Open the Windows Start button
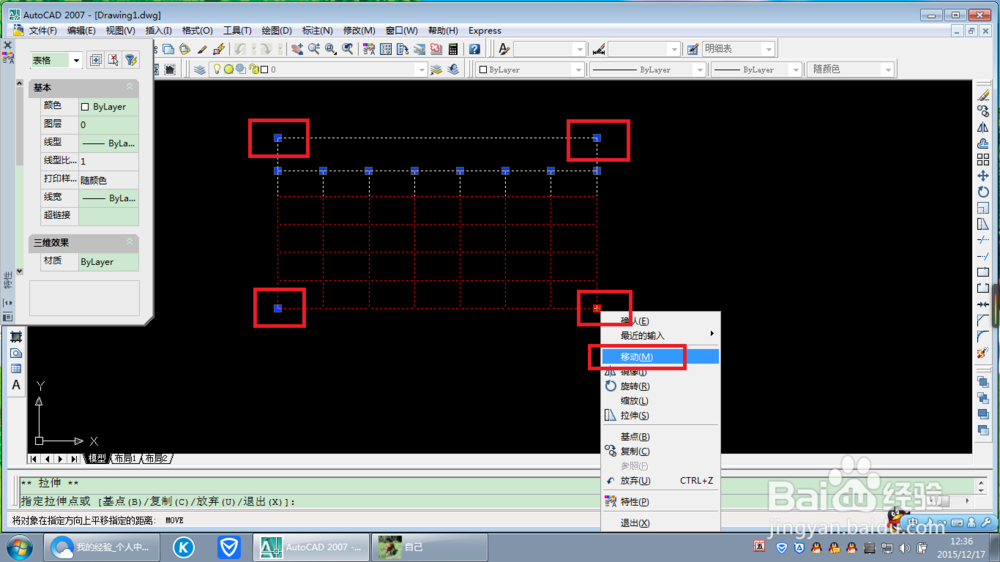 (19, 547)
